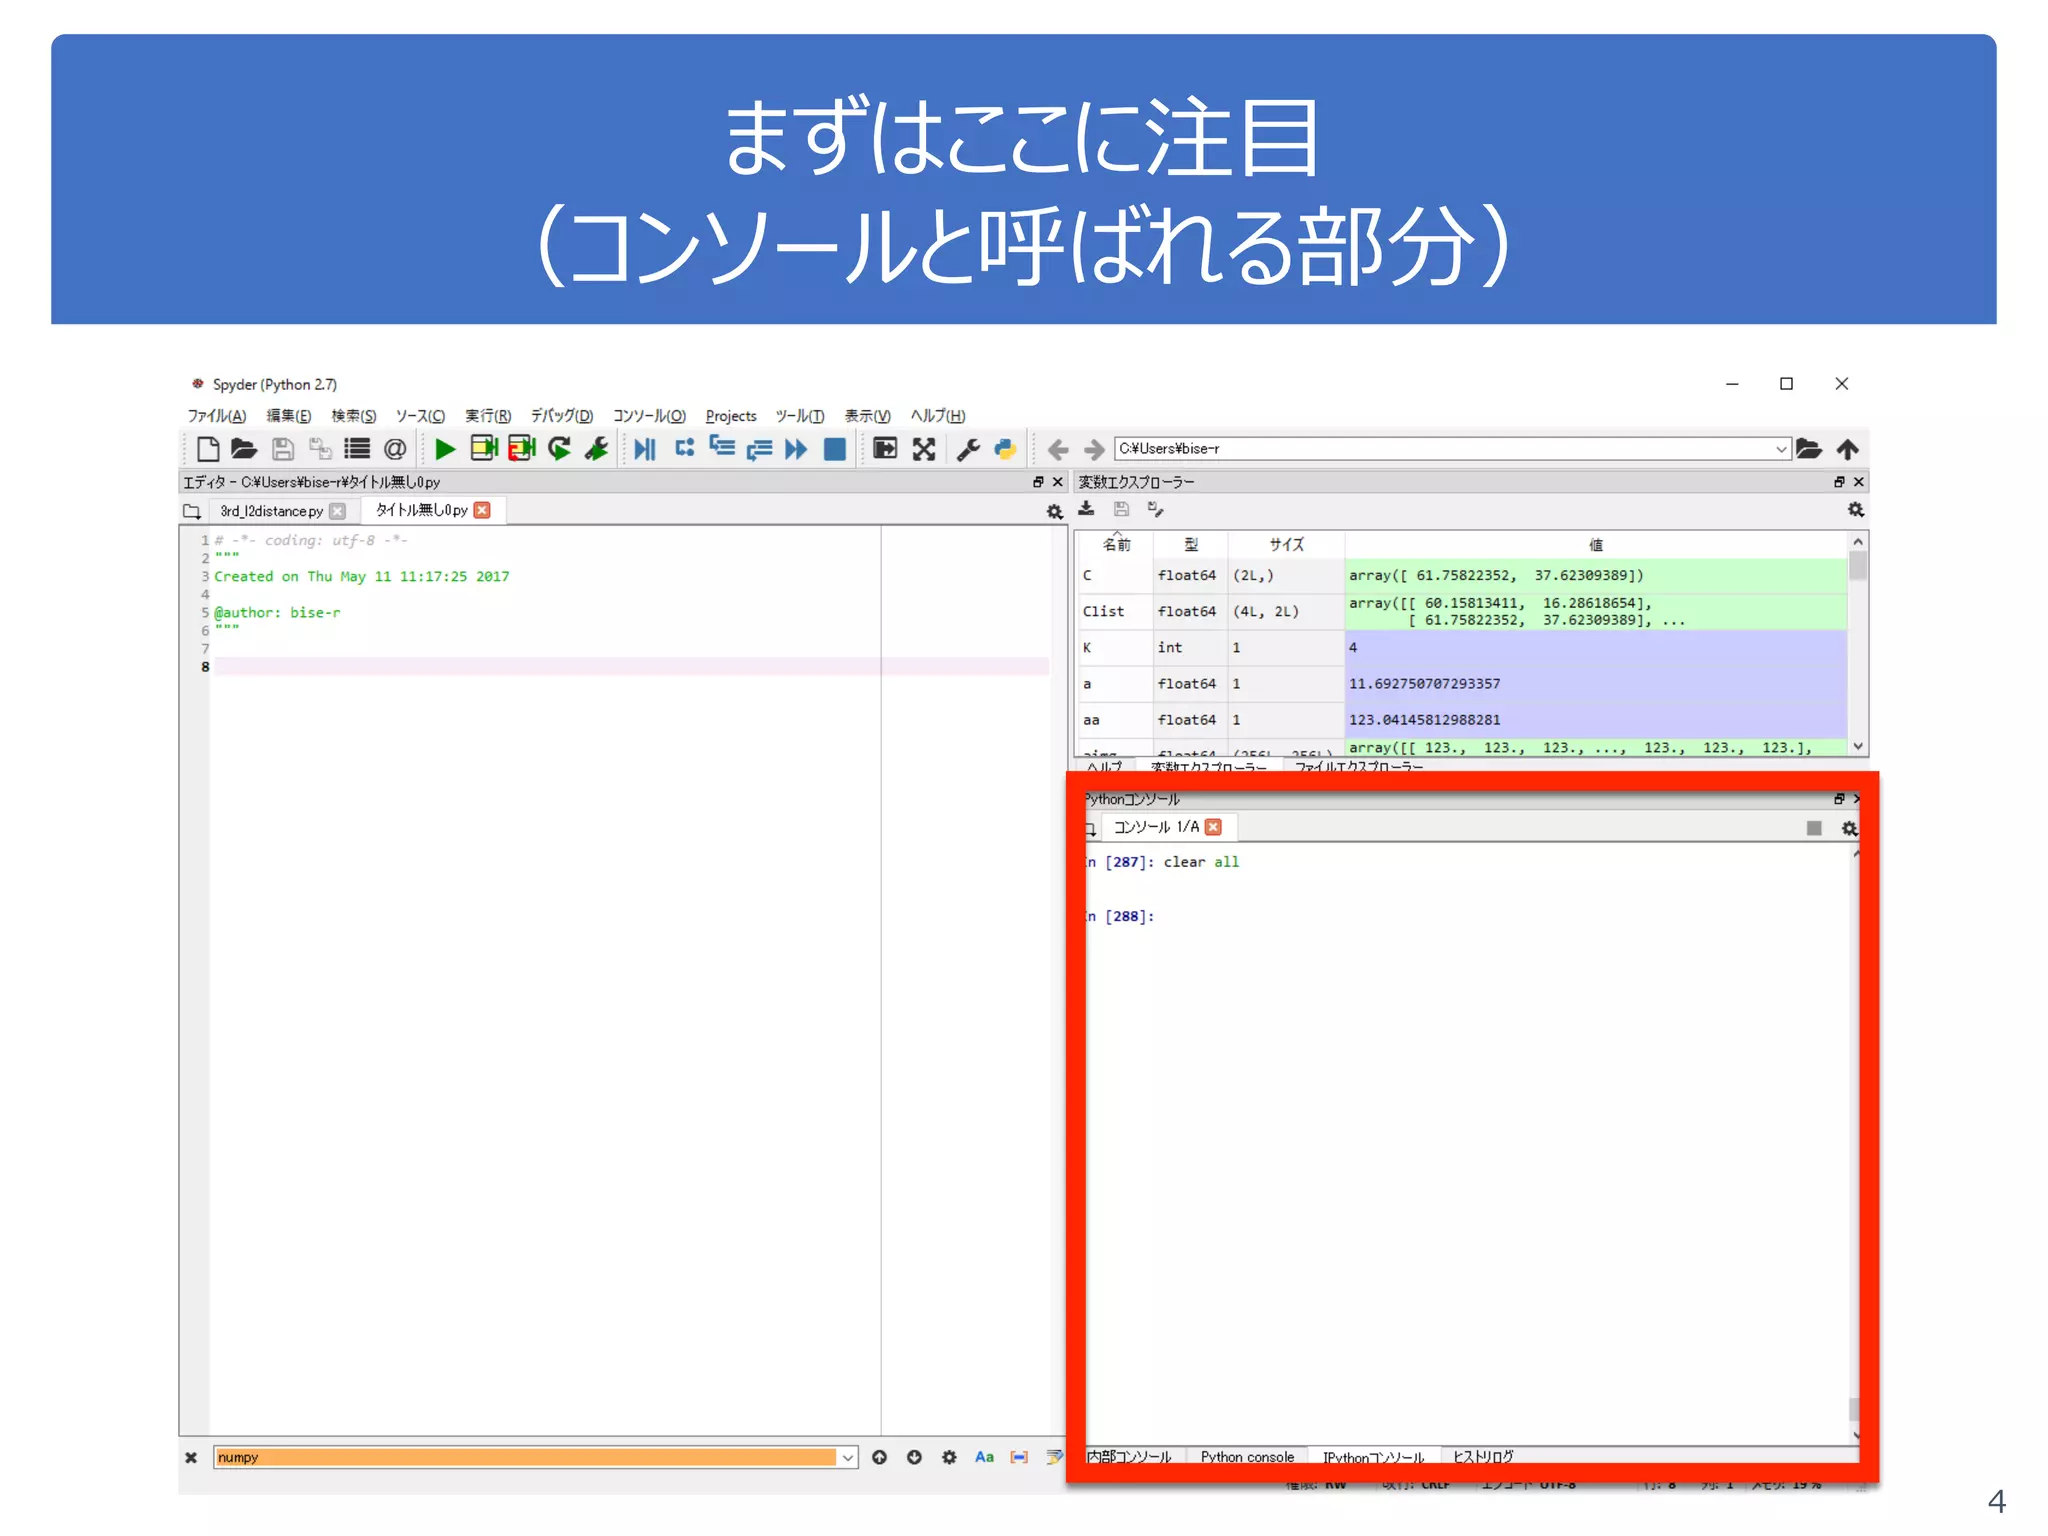Run the file with the green play button
Screen dimensions: 2048x1536
(x=445, y=449)
